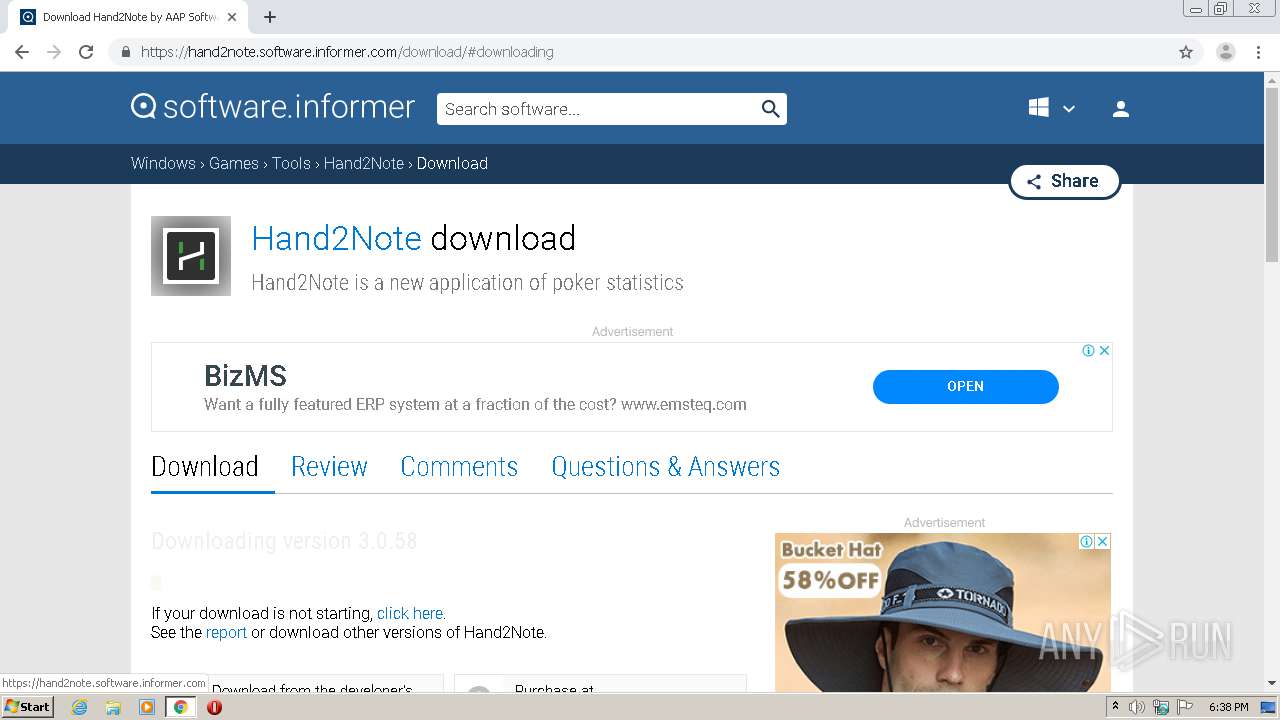Go to Games breadcrumb link
Image resolution: width=1280 pixels, height=720 pixels.
click(234, 163)
